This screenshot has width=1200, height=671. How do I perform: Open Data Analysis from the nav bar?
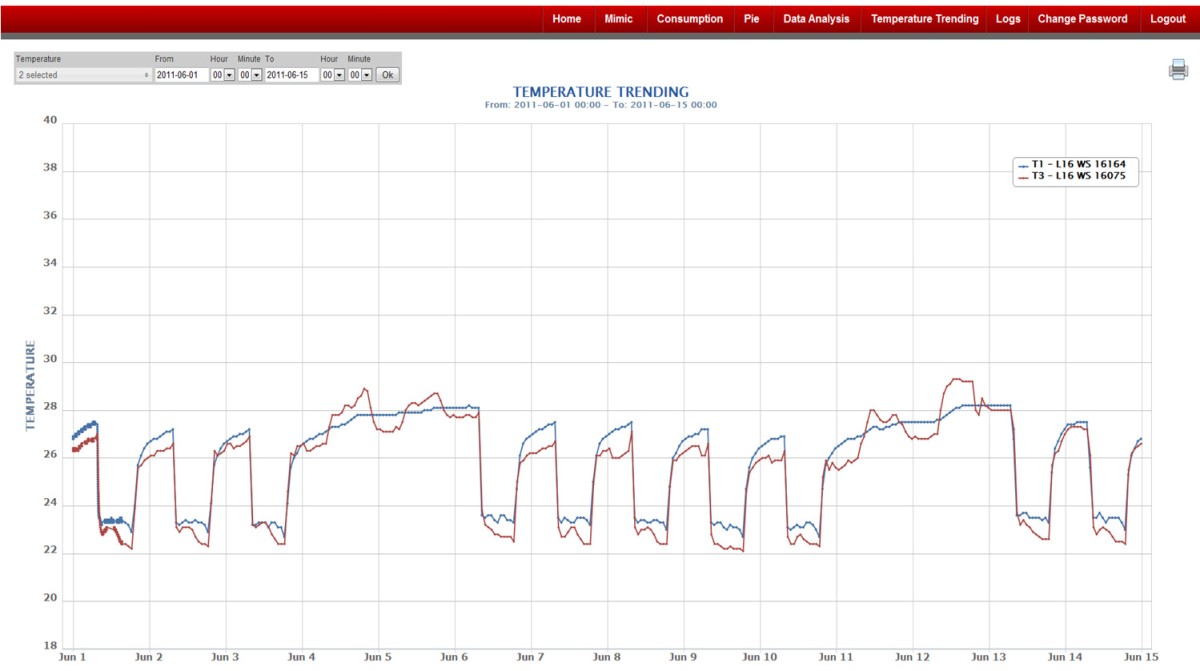click(x=816, y=19)
